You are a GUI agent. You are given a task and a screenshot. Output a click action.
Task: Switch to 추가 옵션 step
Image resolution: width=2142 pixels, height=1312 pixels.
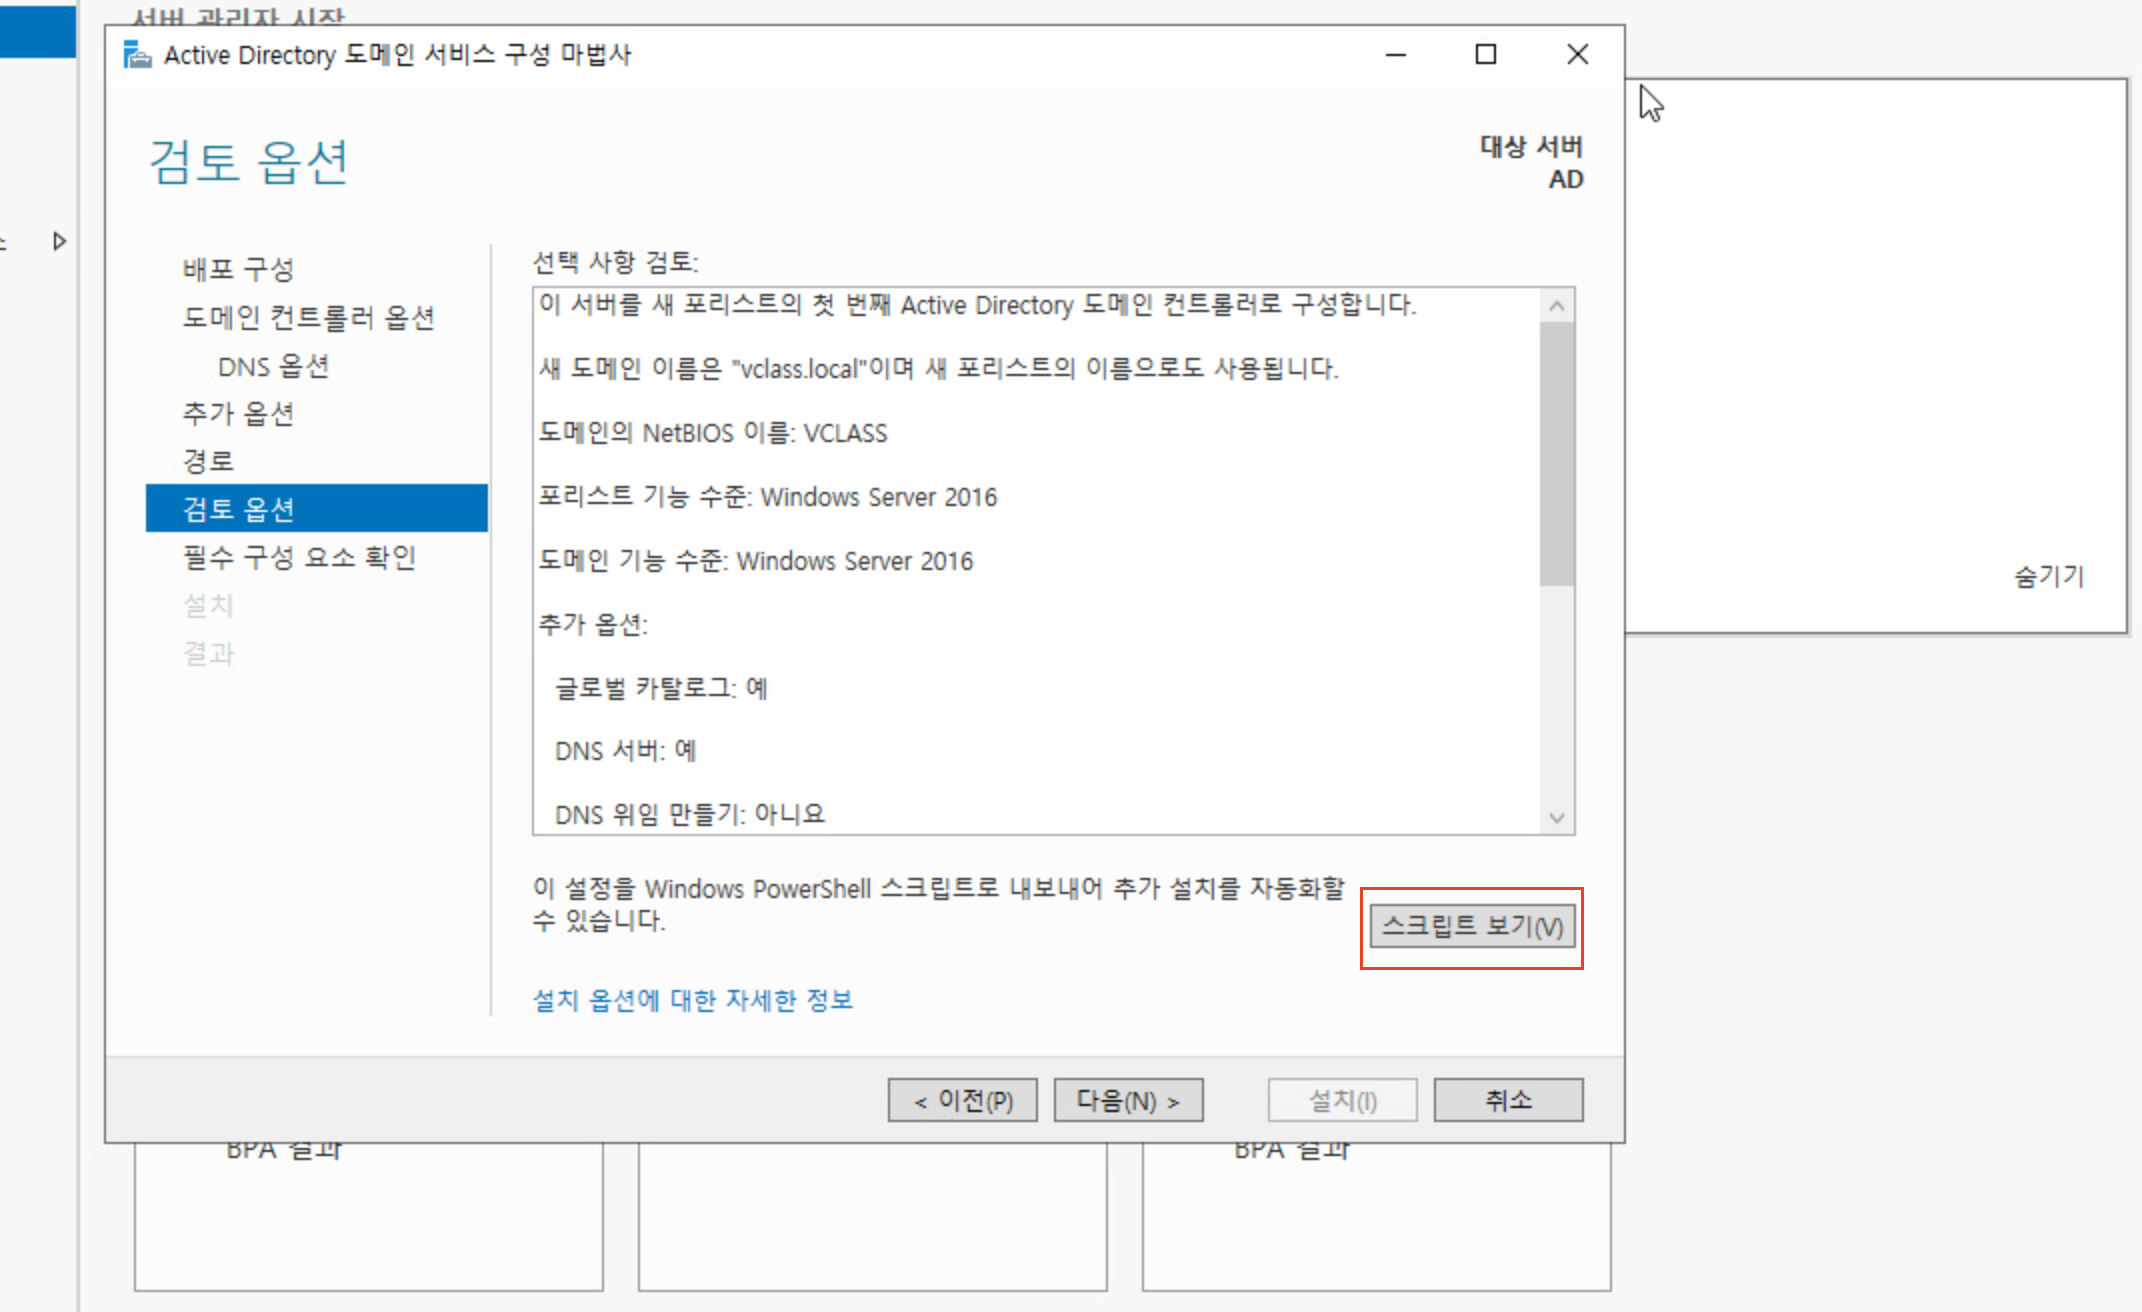pyautogui.click(x=238, y=414)
